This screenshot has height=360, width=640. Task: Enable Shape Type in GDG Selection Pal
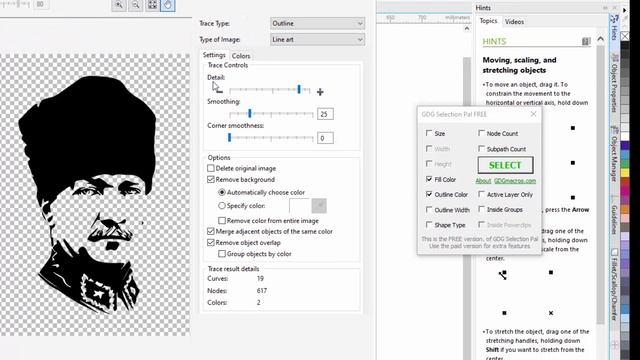tap(429, 224)
